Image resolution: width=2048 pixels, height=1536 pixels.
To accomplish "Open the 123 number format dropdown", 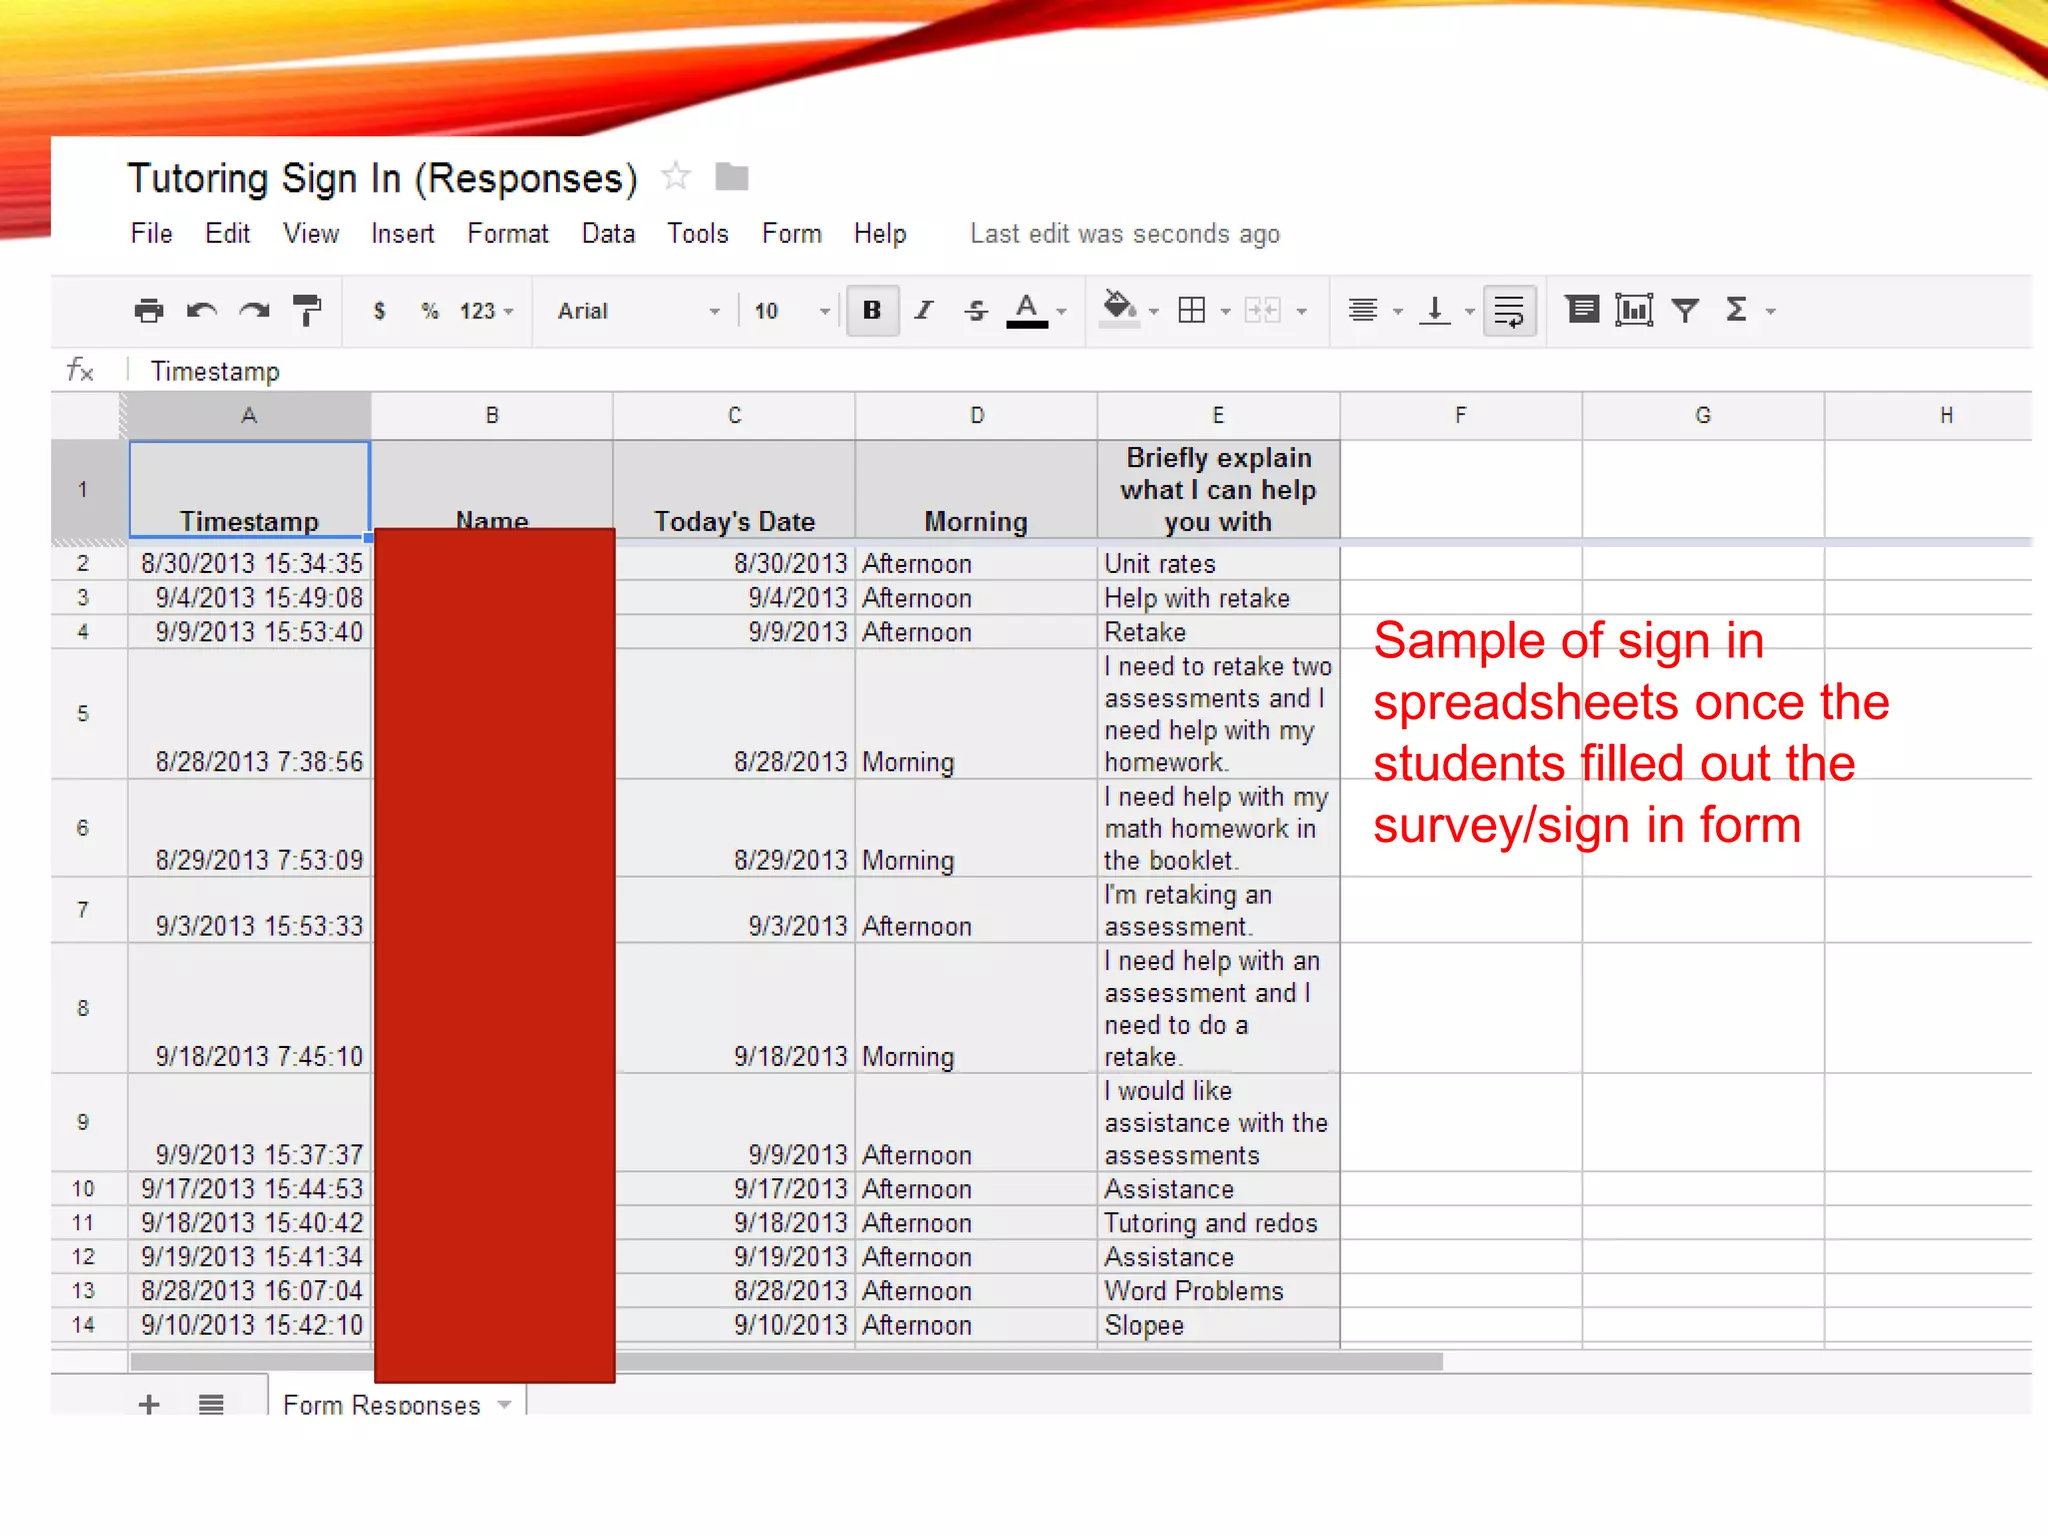I will pyautogui.click(x=486, y=311).
